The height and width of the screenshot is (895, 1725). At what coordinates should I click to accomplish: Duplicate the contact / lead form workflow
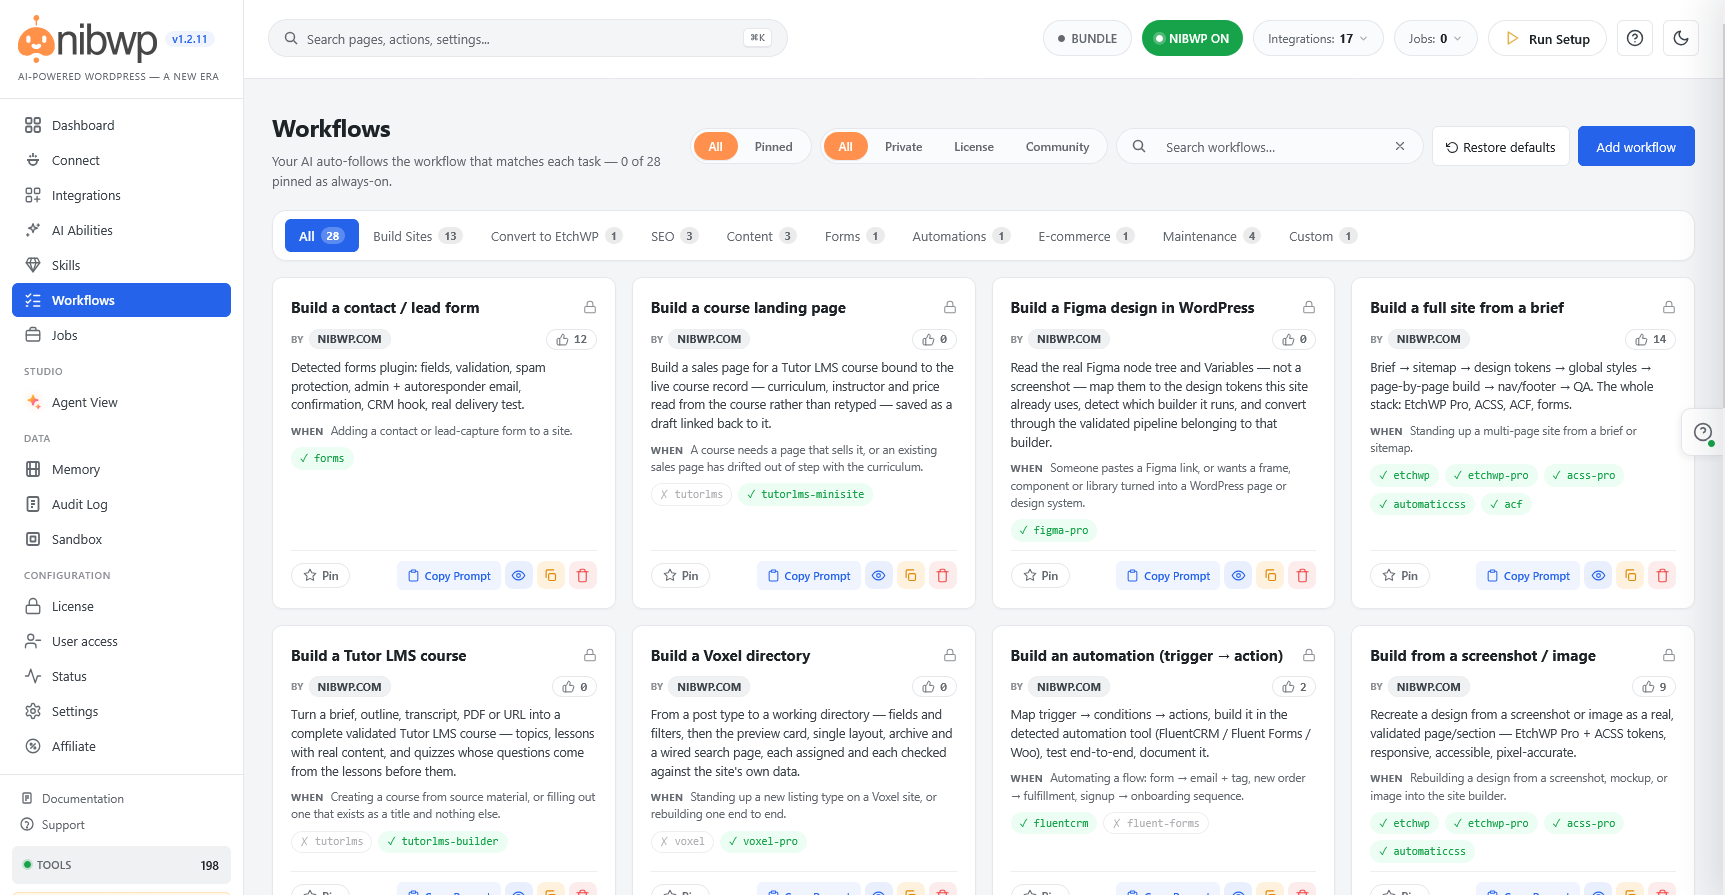pyautogui.click(x=550, y=575)
